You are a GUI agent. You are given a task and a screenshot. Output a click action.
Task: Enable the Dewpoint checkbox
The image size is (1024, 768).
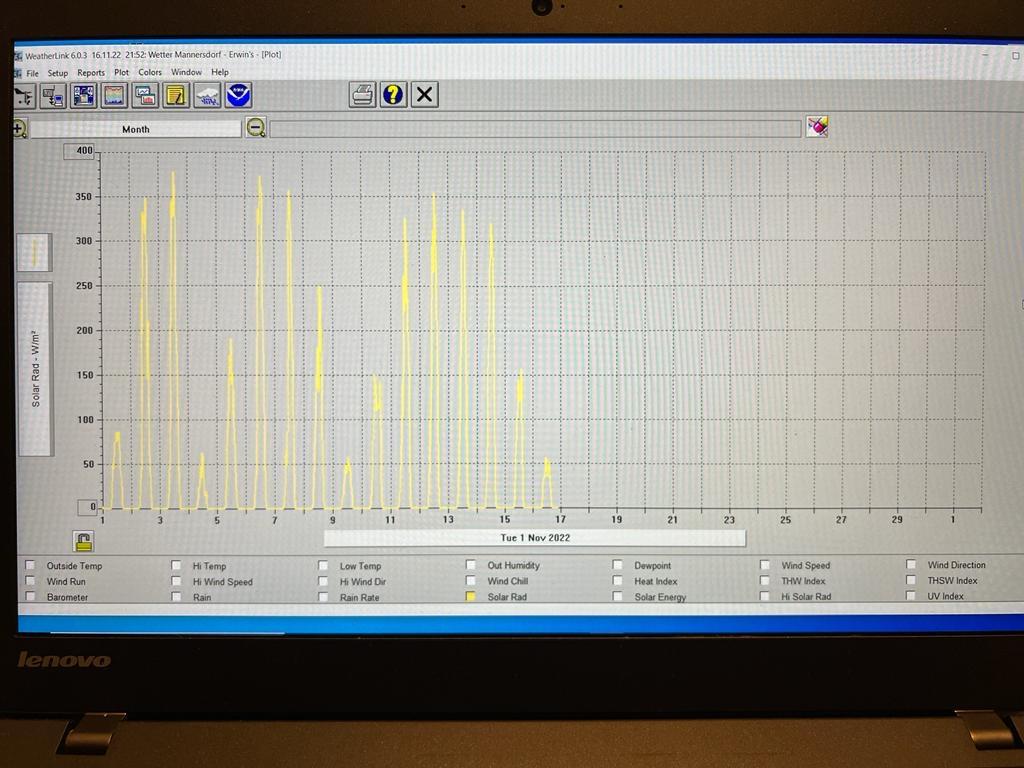tap(618, 565)
